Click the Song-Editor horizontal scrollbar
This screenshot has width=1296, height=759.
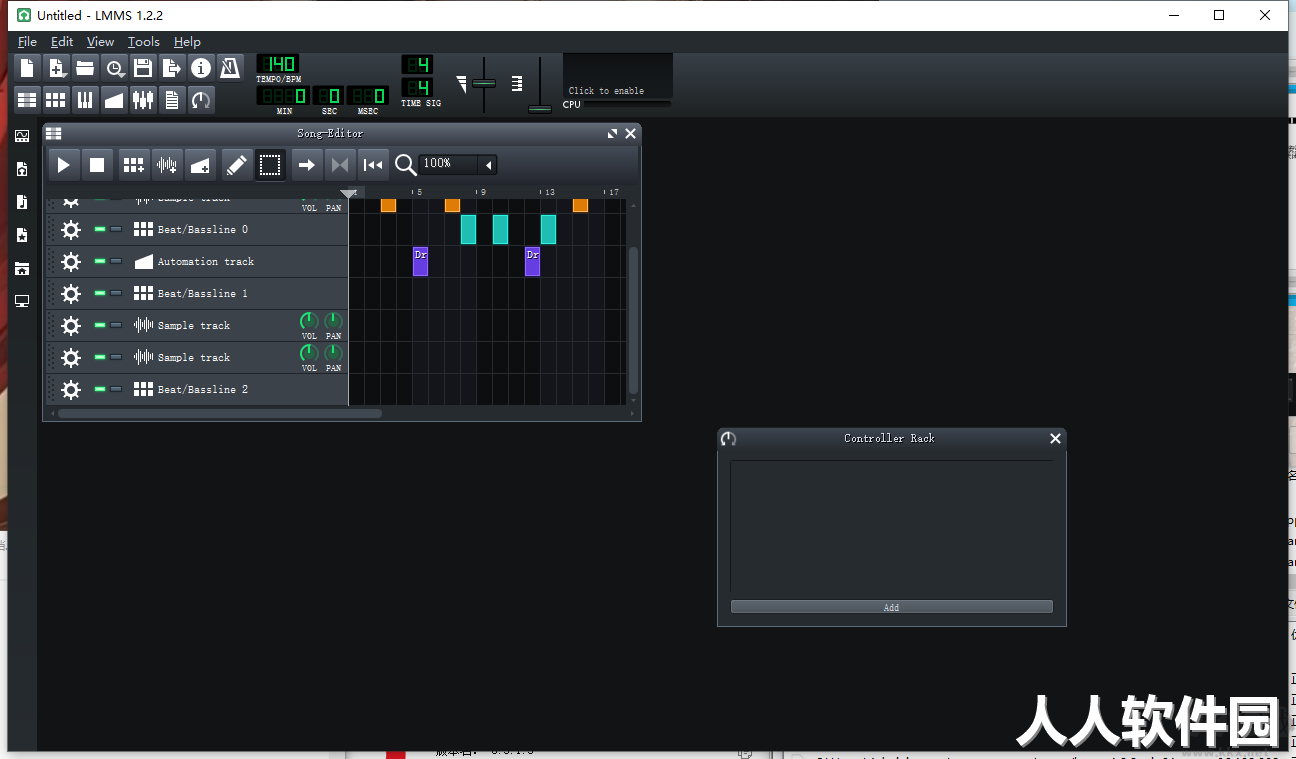click(x=220, y=413)
